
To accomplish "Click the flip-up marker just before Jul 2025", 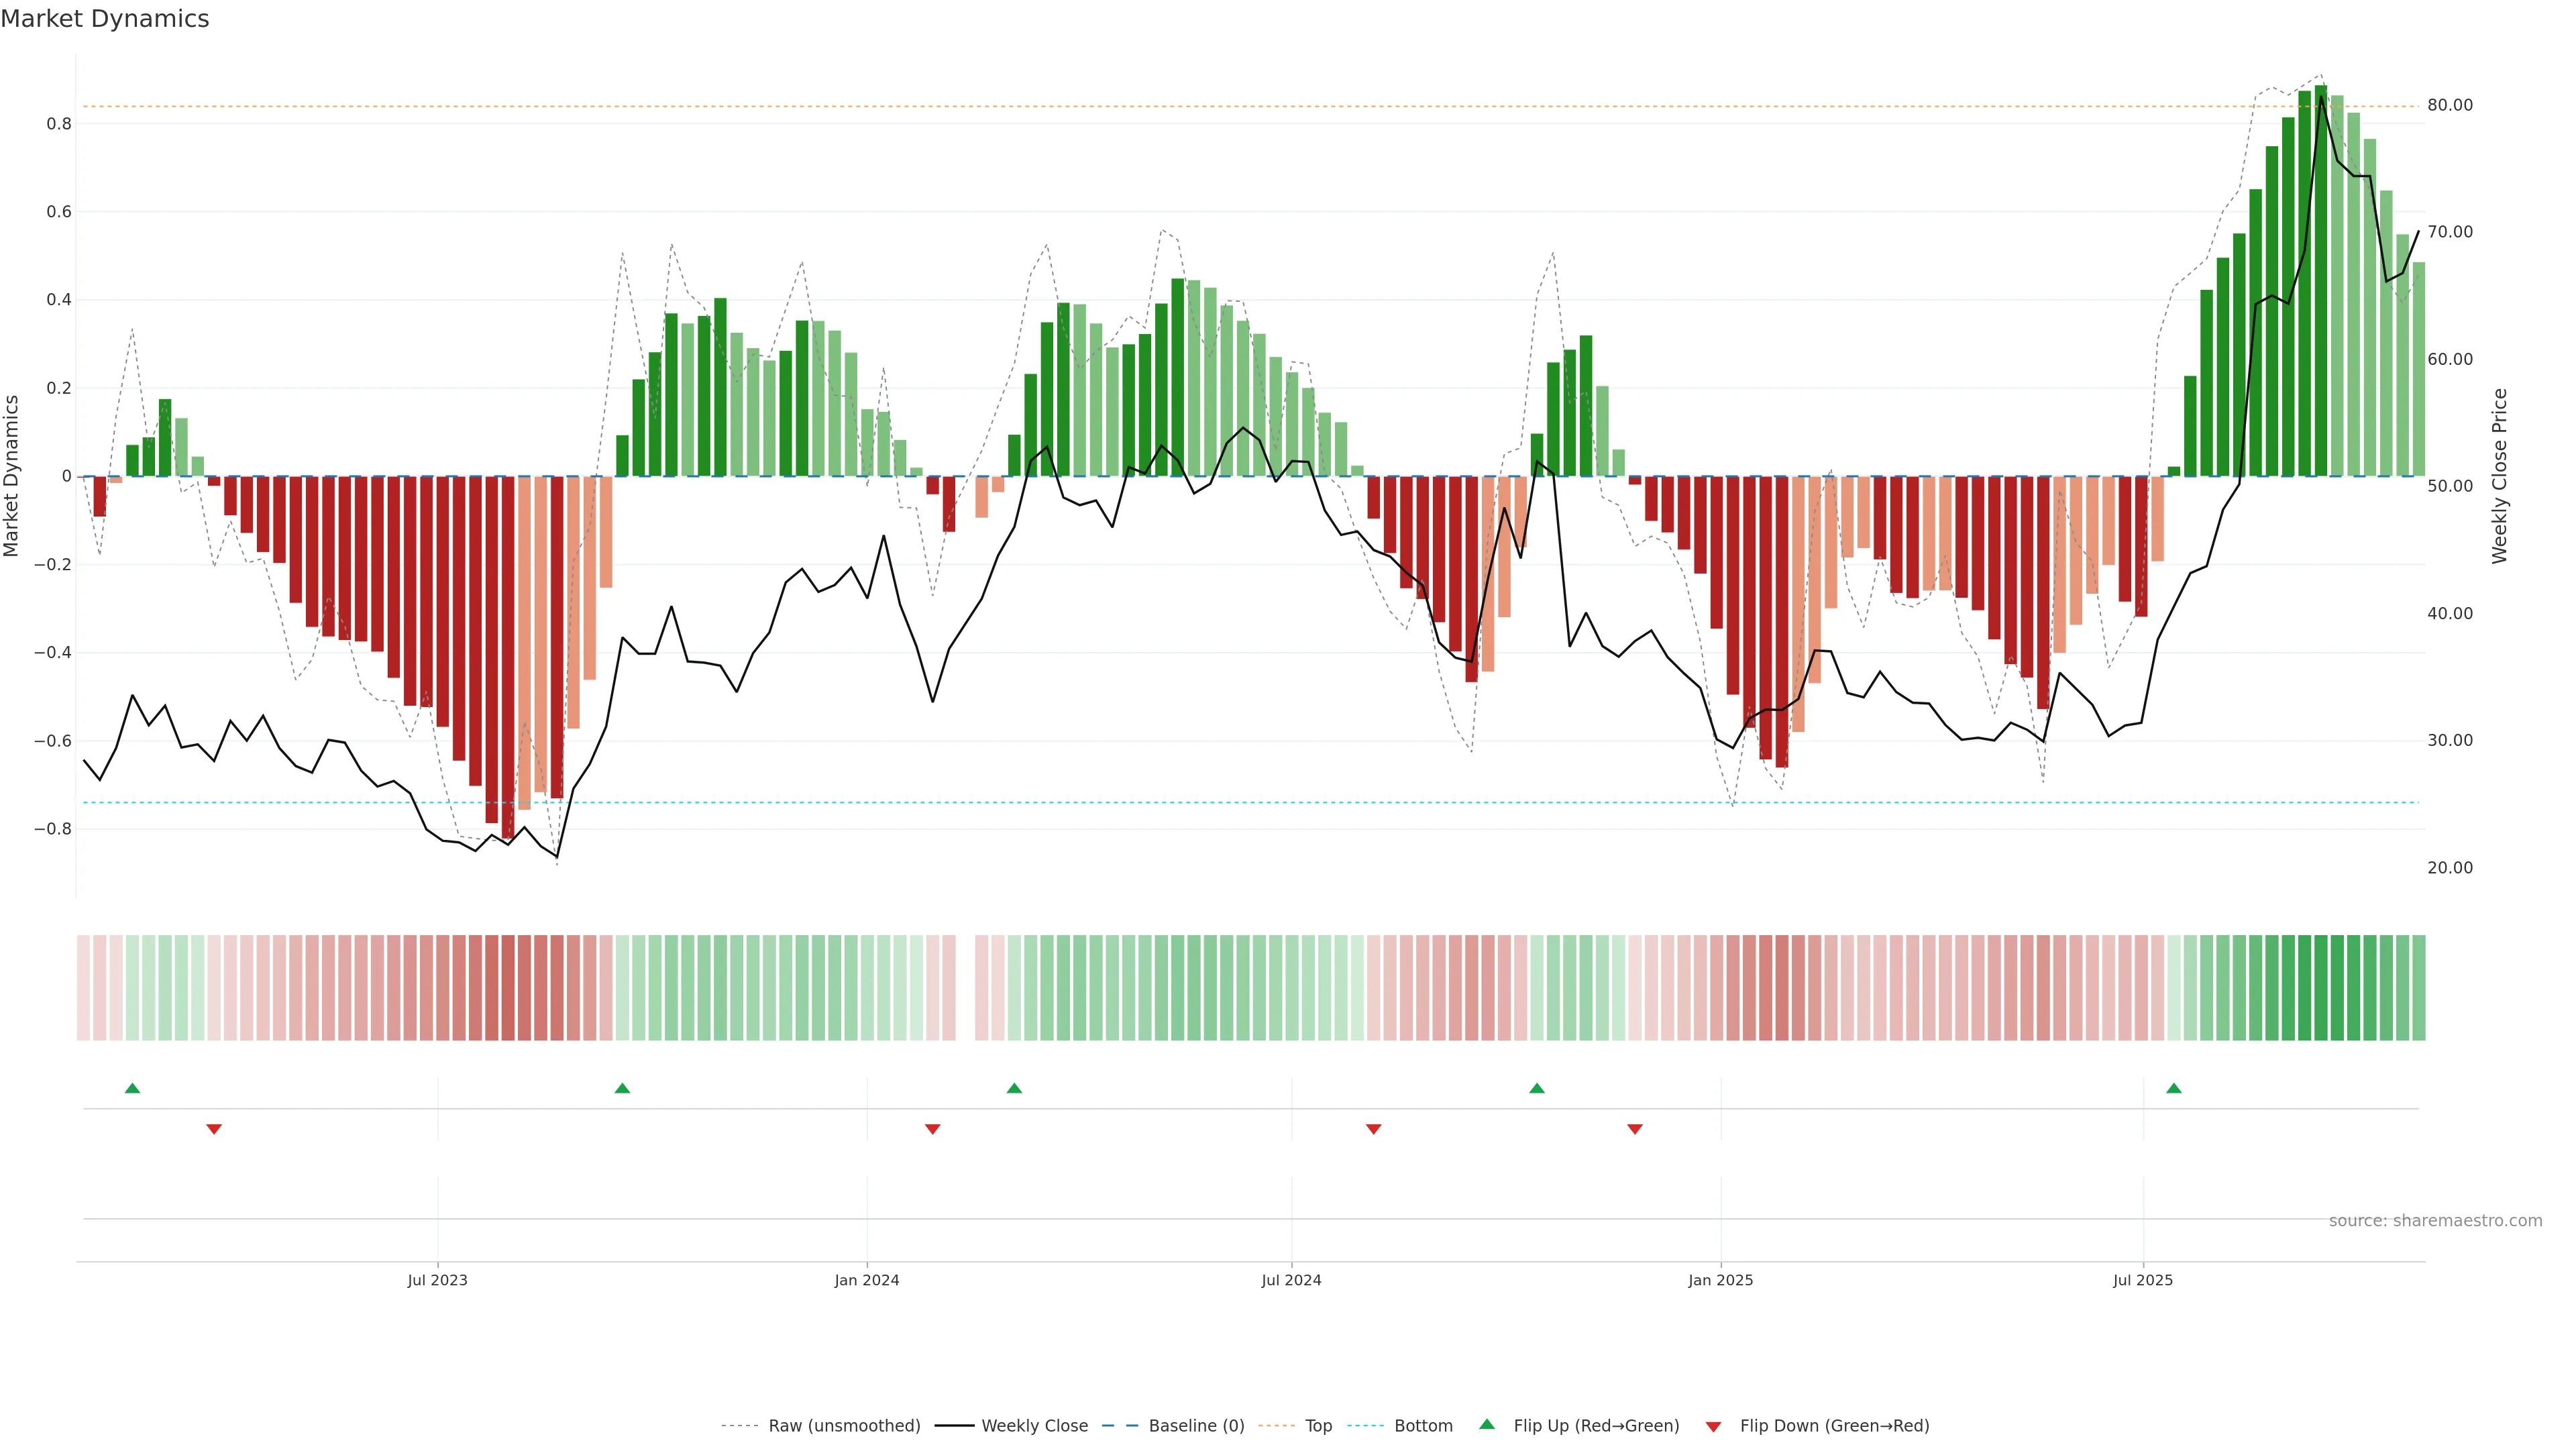I will pyautogui.click(x=2173, y=1088).
